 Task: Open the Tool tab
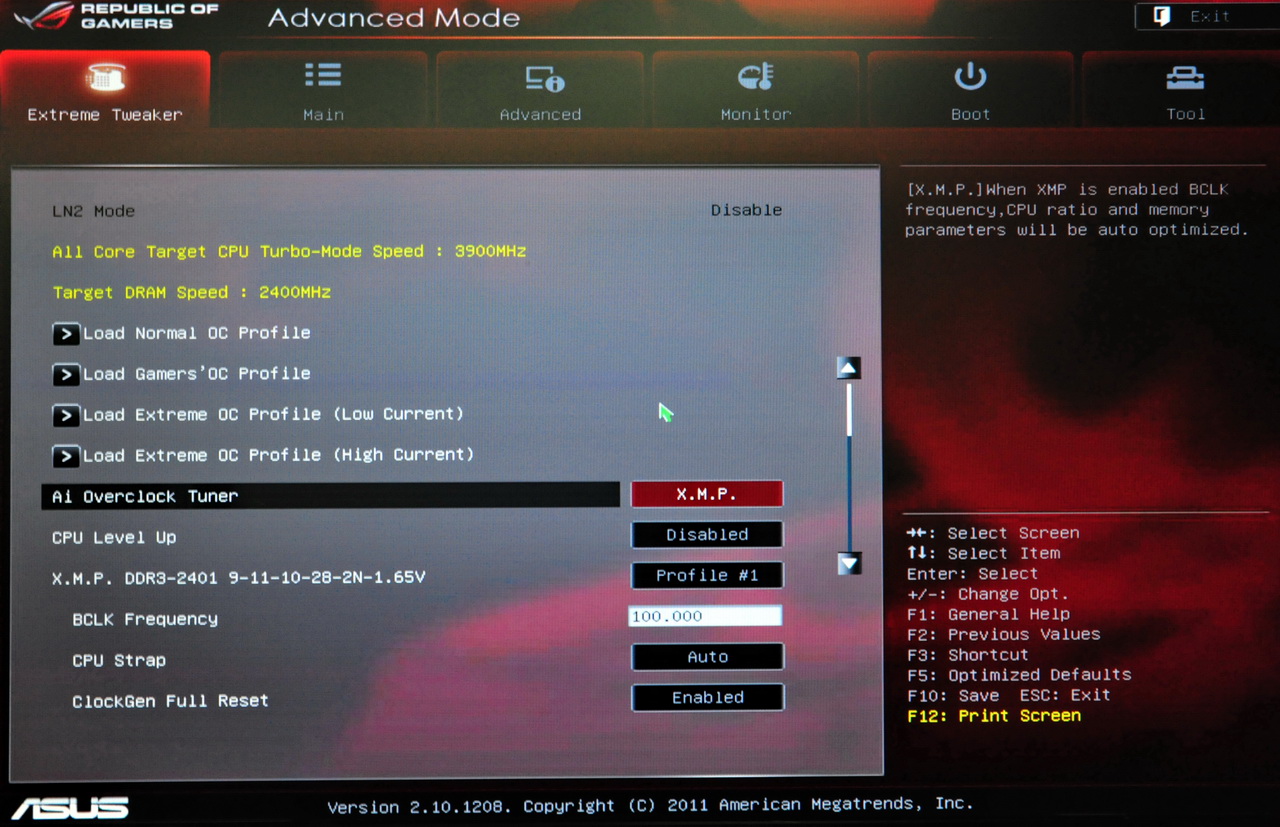1185,90
